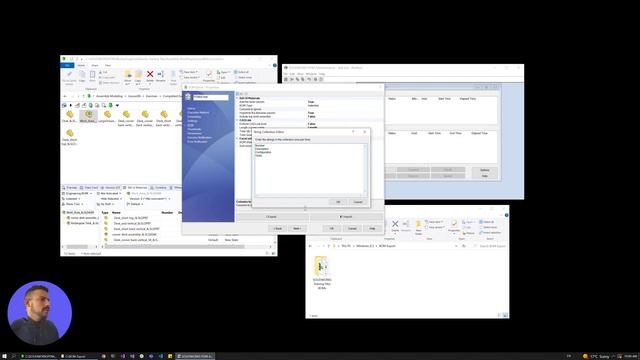640x360 pixels.
Task: Open the As Built dropdown
Action: tap(106, 204)
